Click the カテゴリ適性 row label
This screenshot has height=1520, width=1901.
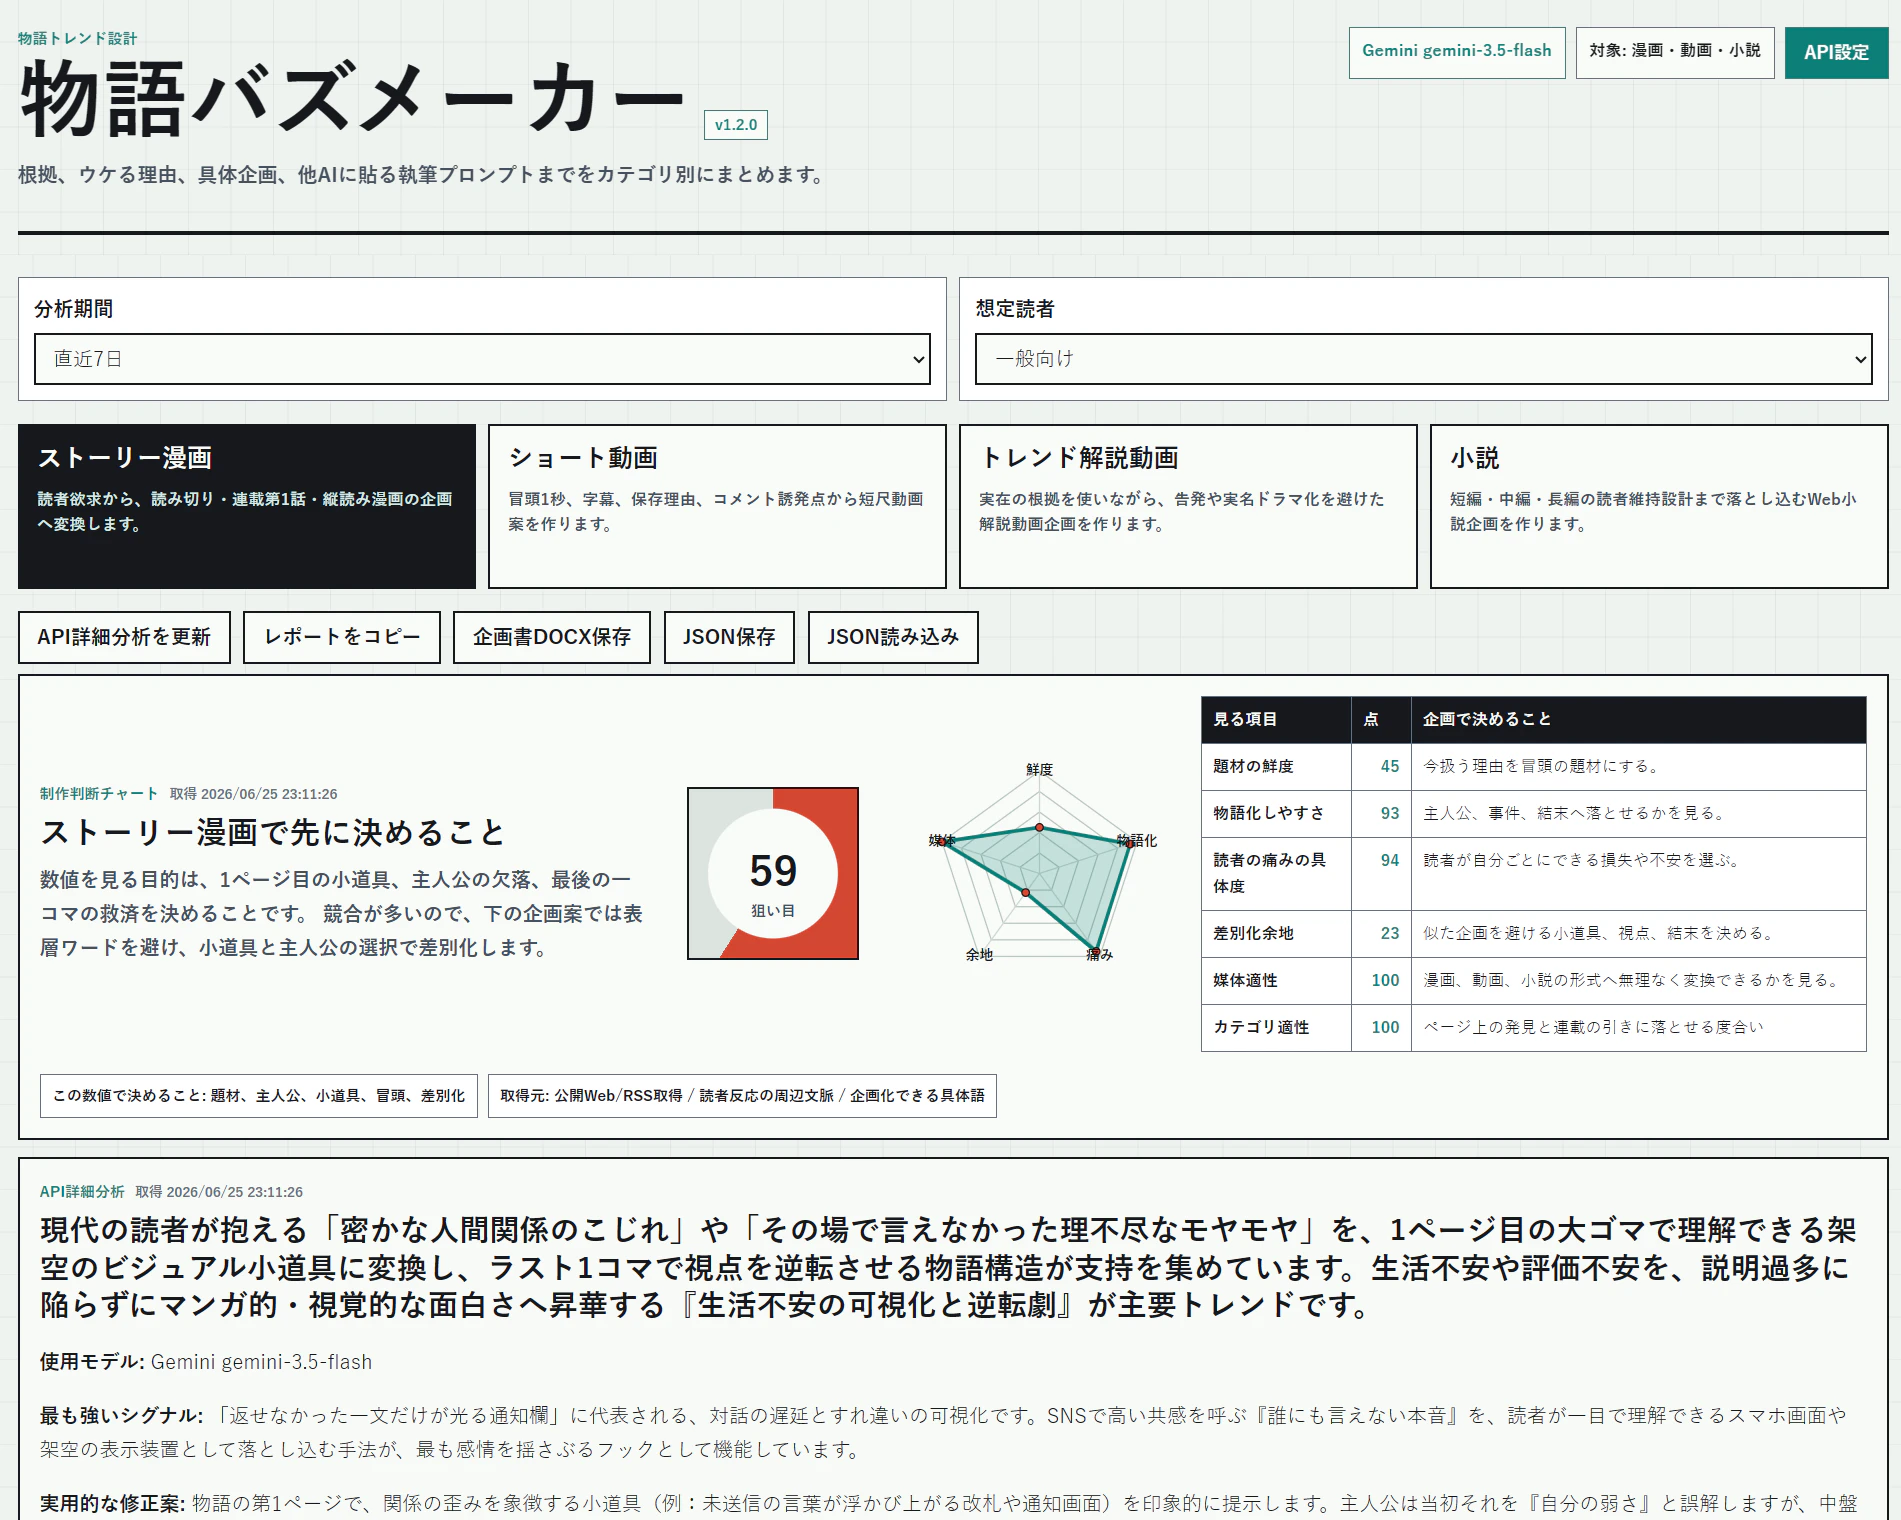tap(1261, 1027)
